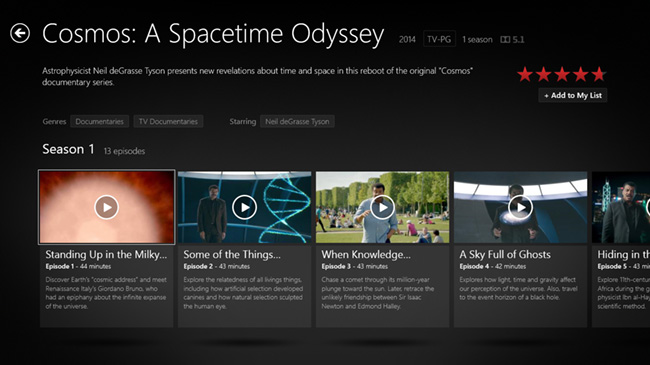650x365 pixels.
Task: Click the Episode 1 description about Giordano Bruno
Action: click(x=106, y=293)
